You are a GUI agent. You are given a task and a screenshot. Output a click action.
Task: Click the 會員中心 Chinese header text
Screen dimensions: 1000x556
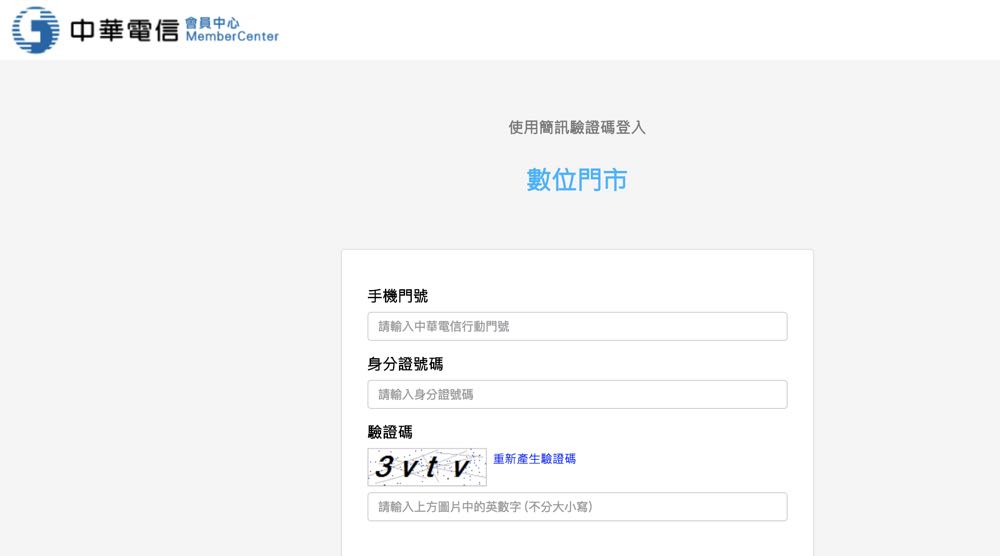pos(212,22)
